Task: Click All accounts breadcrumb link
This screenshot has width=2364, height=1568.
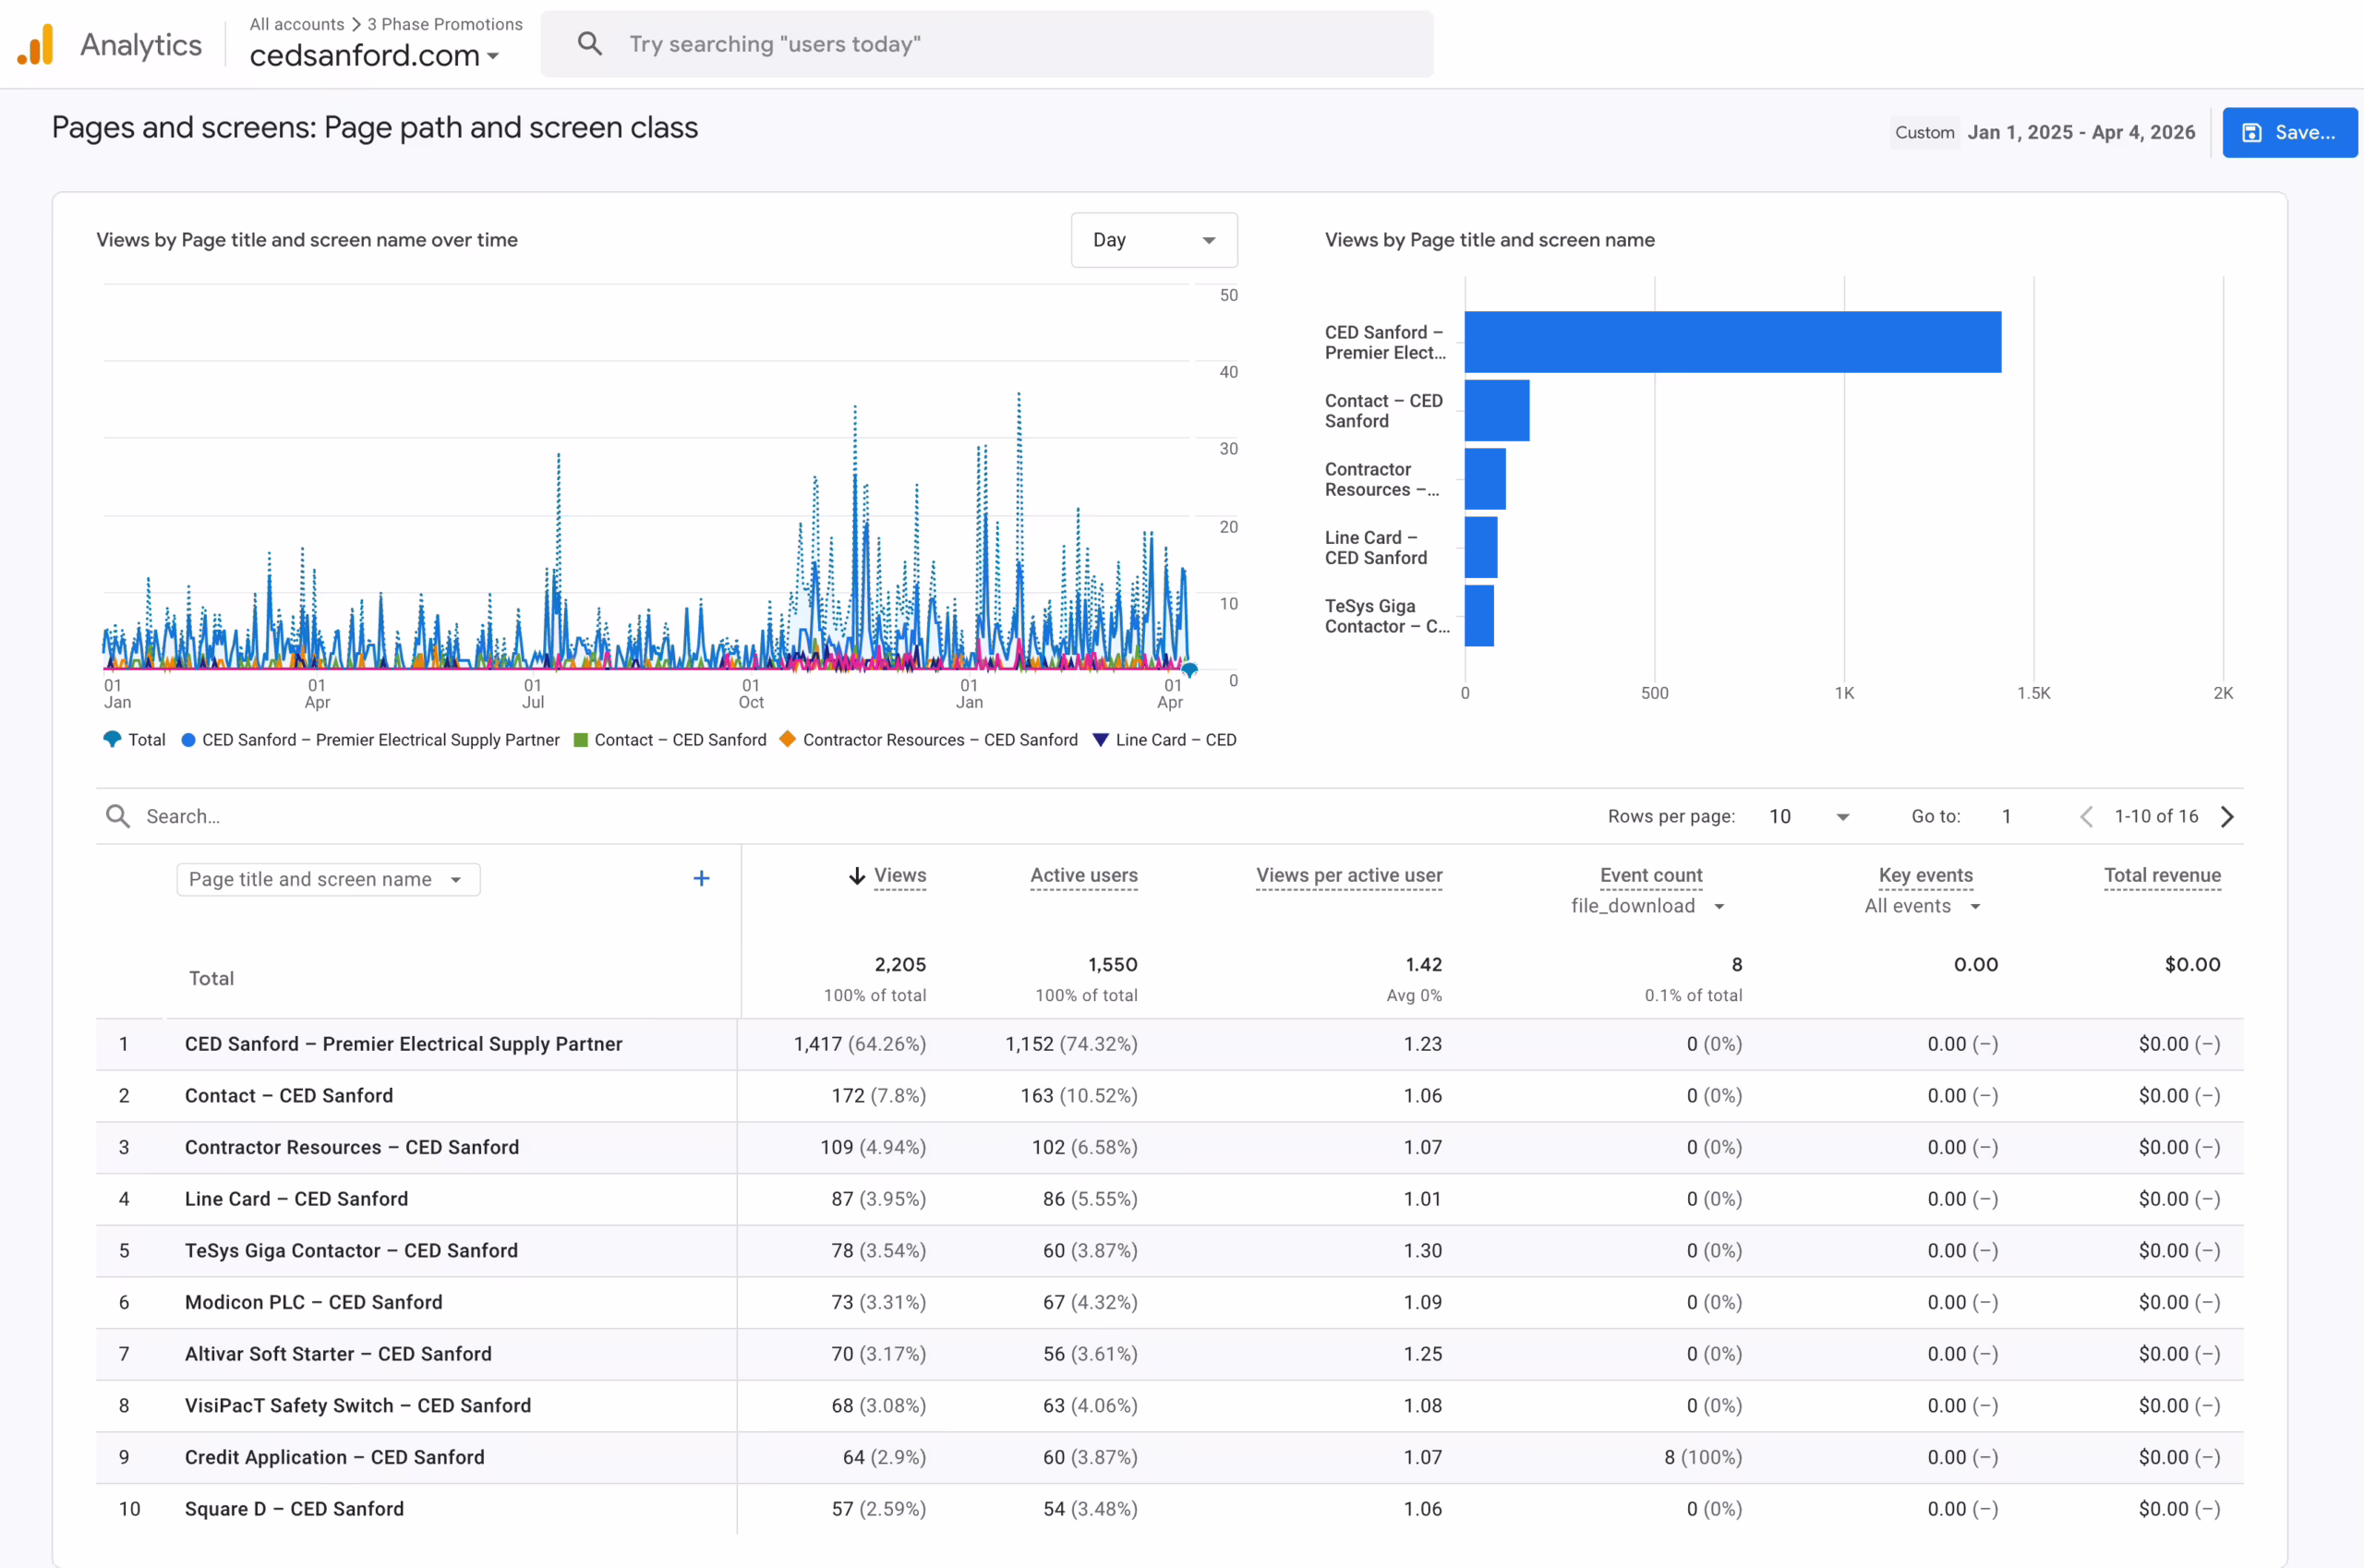Action: (x=296, y=24)
